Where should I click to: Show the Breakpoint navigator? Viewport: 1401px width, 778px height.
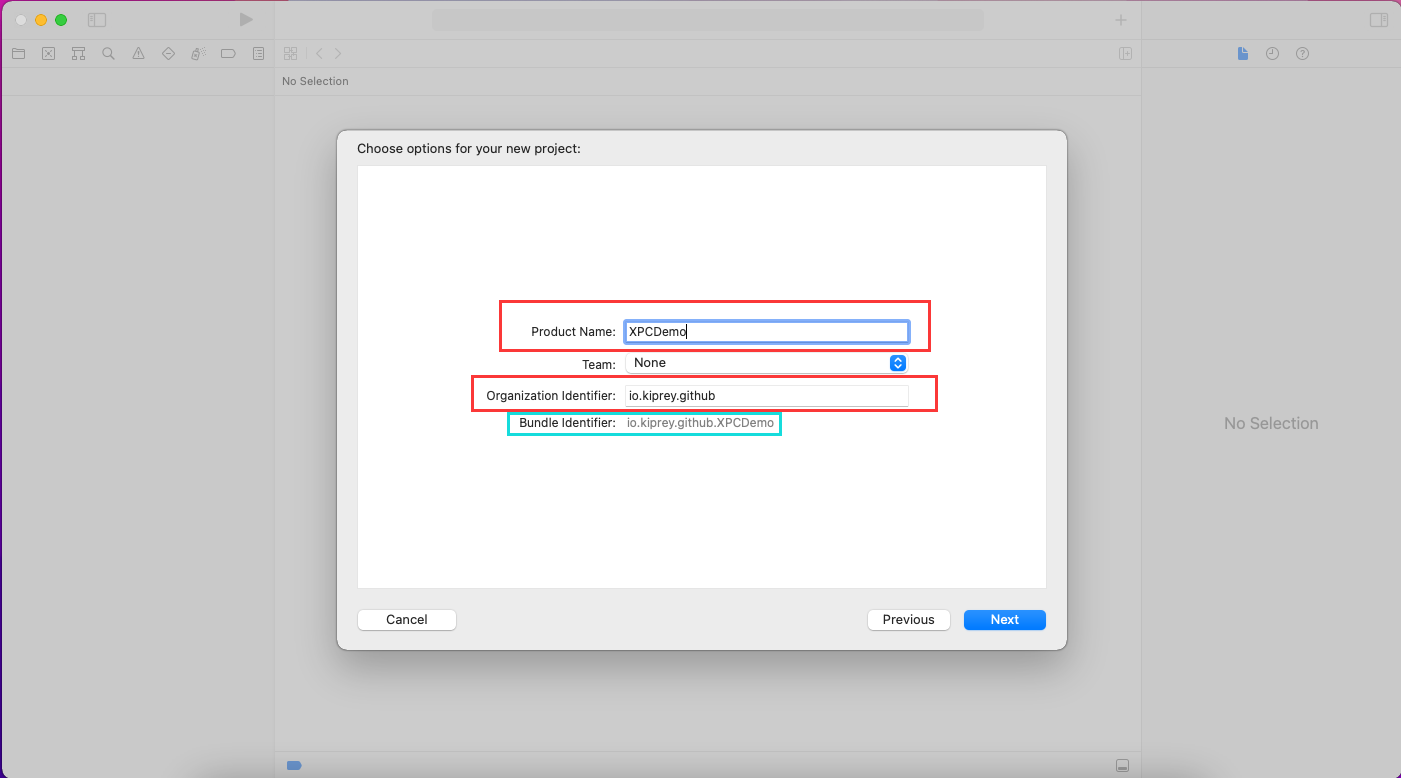point(228,54)
